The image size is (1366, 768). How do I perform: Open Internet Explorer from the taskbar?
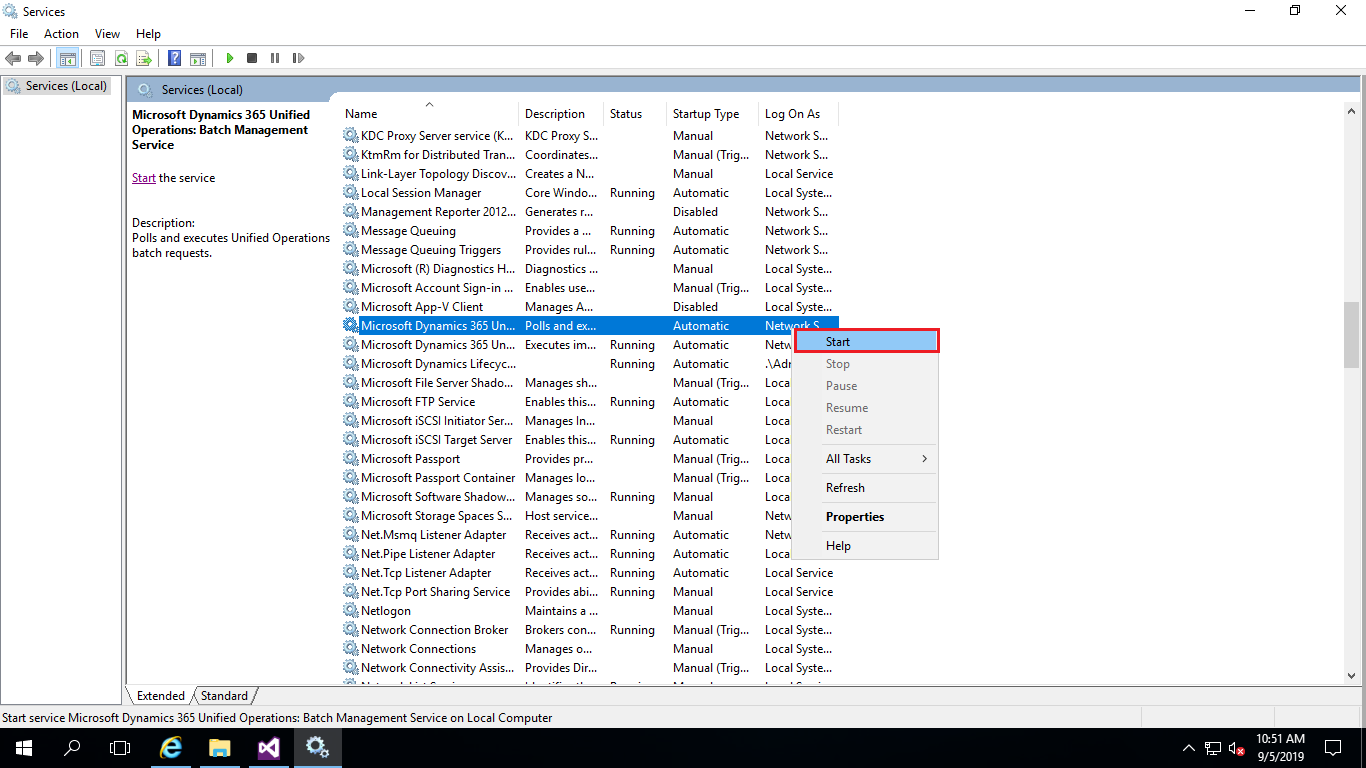tap(171, 747)
